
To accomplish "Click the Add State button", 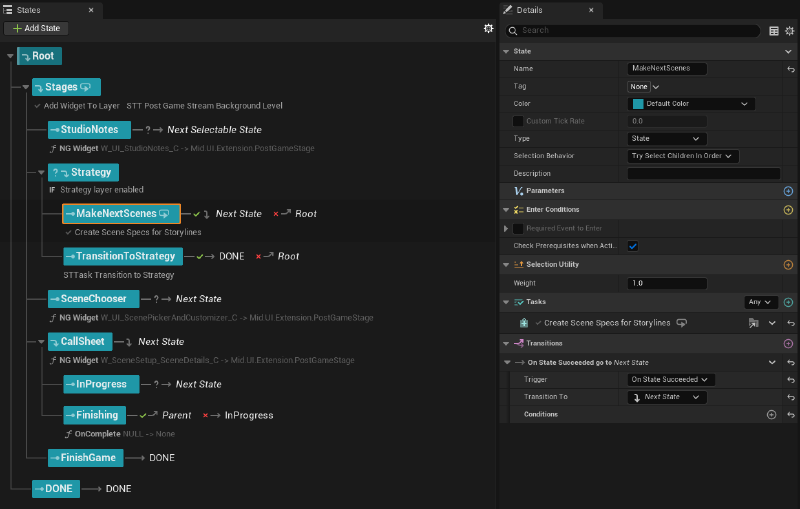I will click(36, 29).
